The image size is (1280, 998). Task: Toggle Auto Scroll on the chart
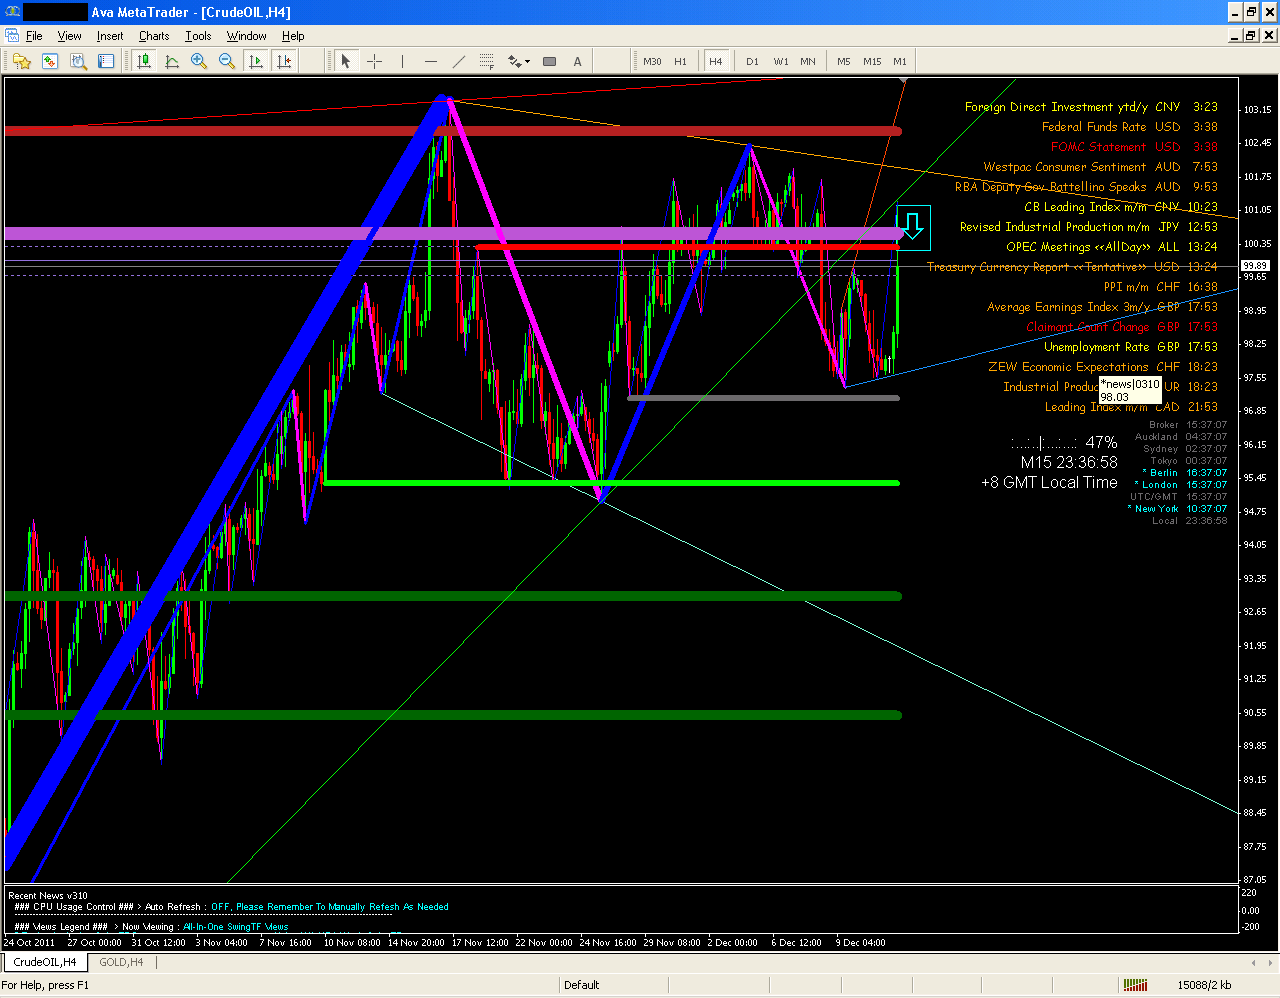[256, 61]
